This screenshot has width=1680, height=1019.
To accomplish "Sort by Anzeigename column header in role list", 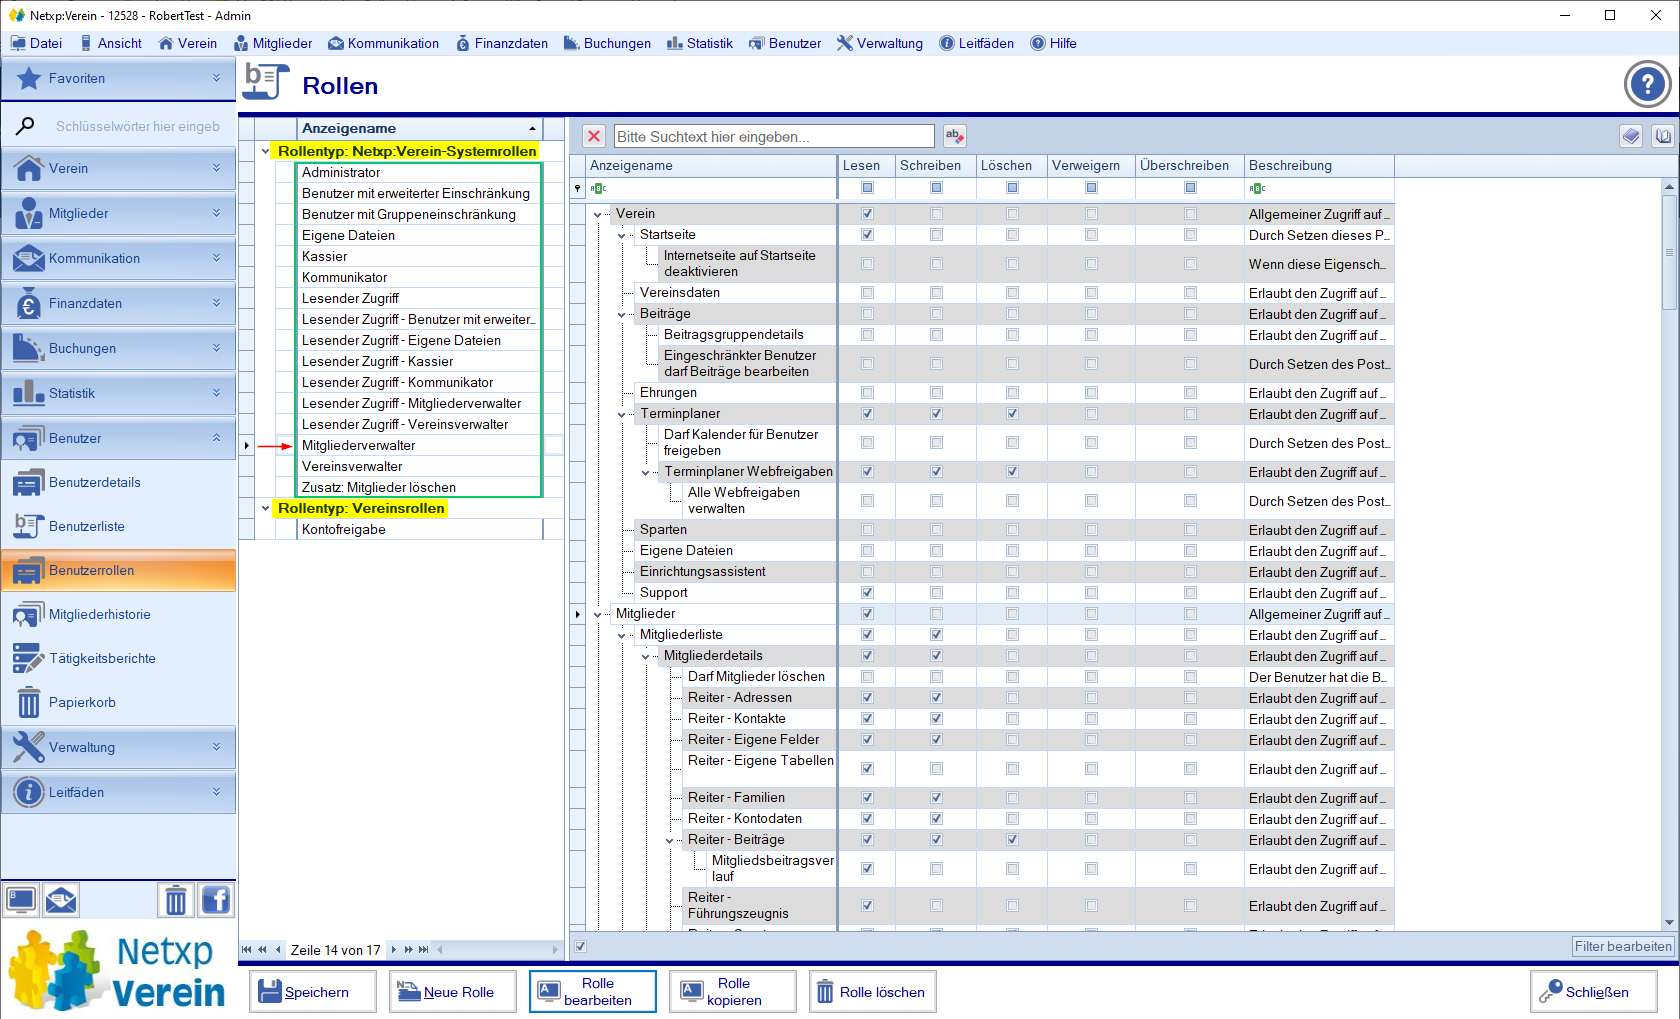I will coord(420,128).
